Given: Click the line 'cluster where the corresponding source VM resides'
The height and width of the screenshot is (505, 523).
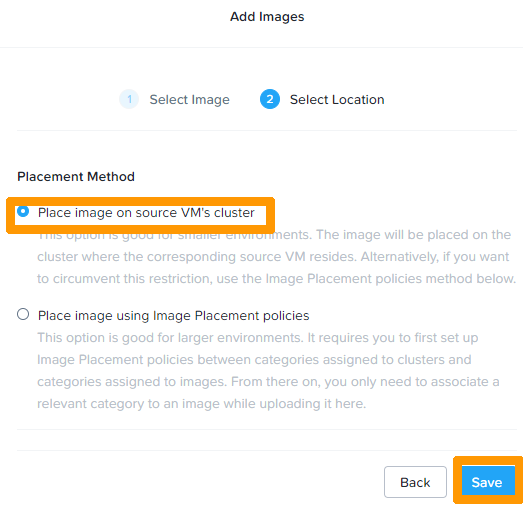Looking at the screenshot, I should (x=273, y=257).
